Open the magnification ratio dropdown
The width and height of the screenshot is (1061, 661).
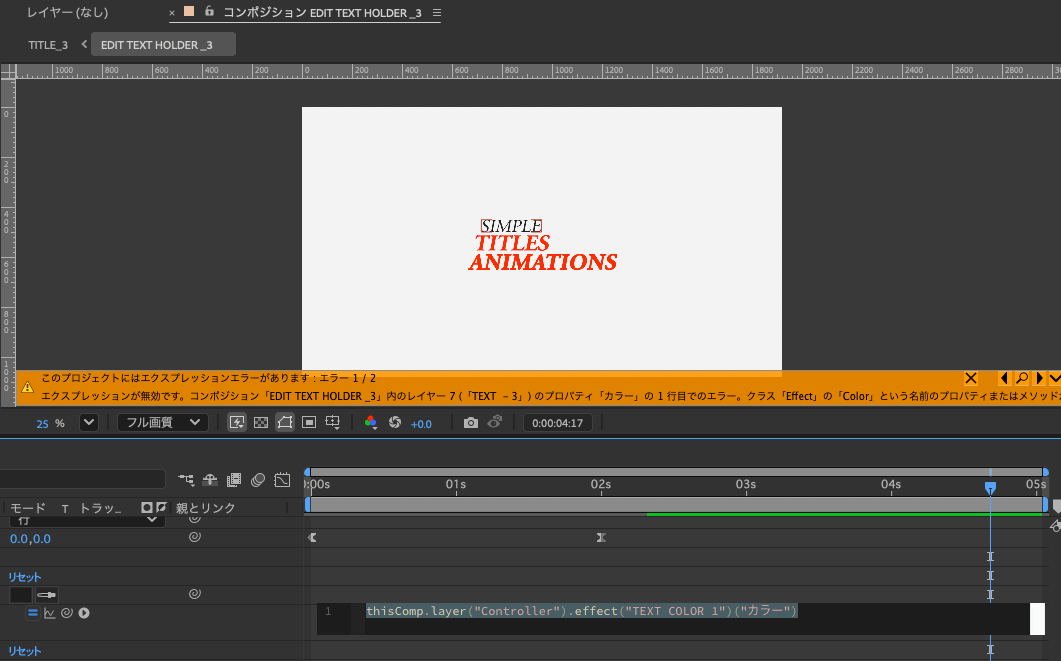[89, 423]
